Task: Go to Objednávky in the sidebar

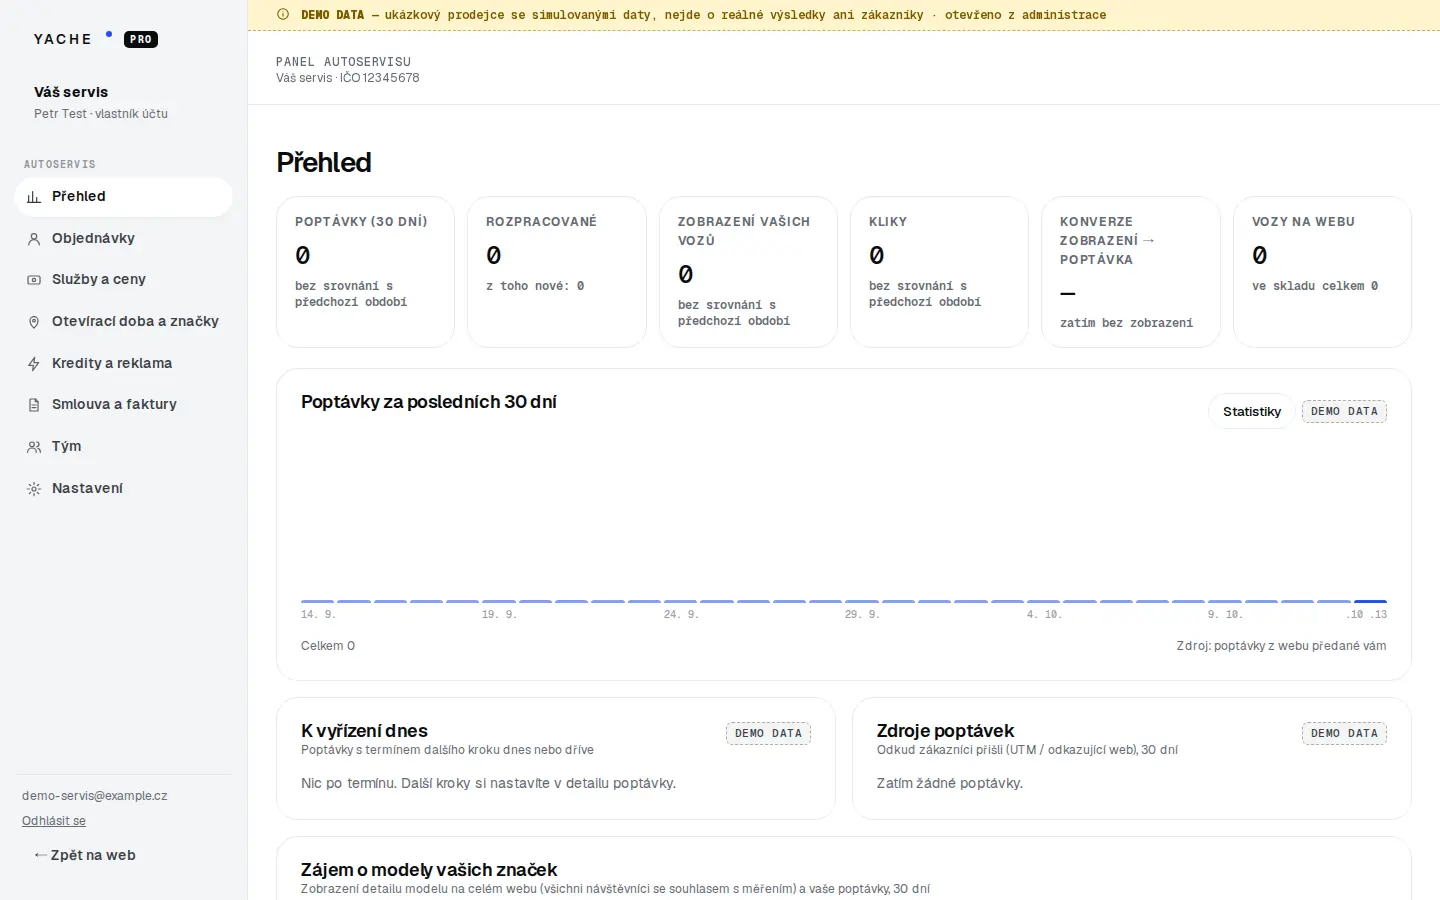Action: coord(124,239)
